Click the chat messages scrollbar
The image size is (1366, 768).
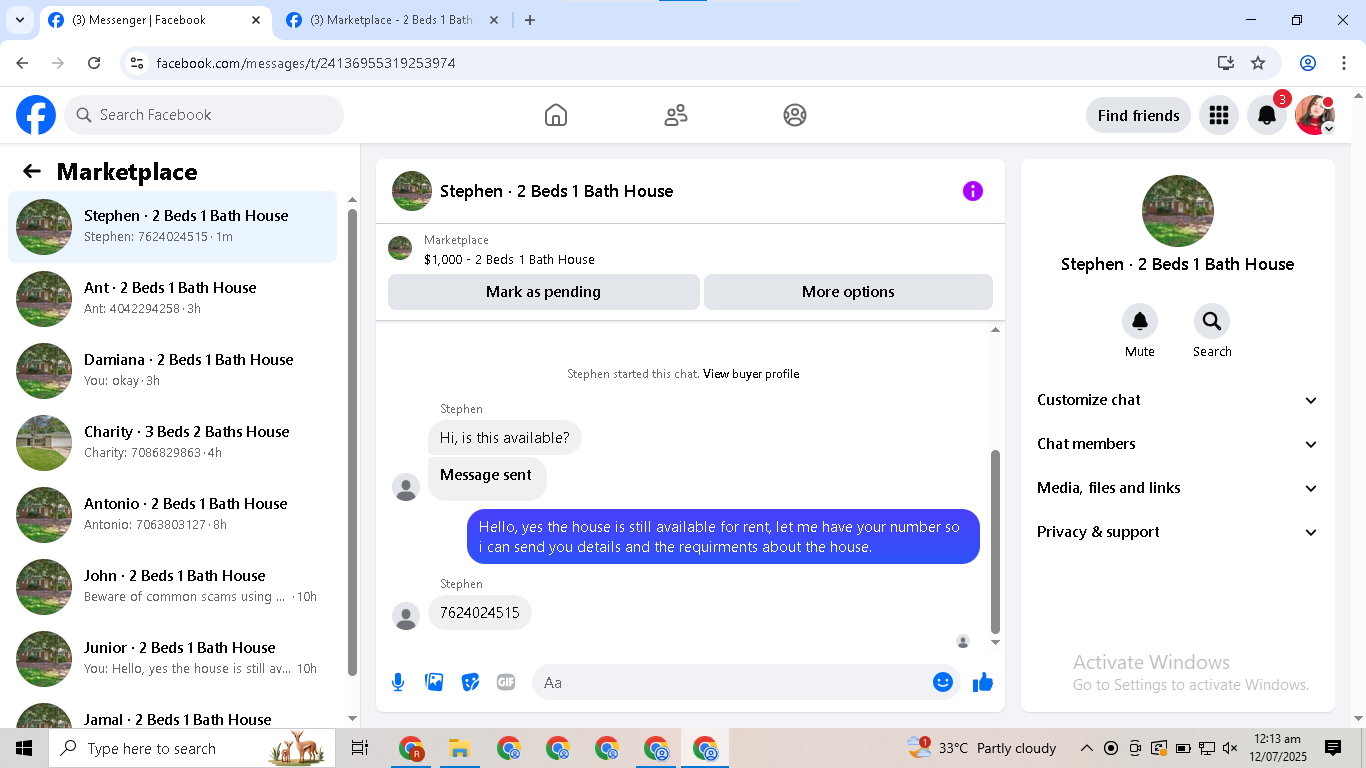995,541
